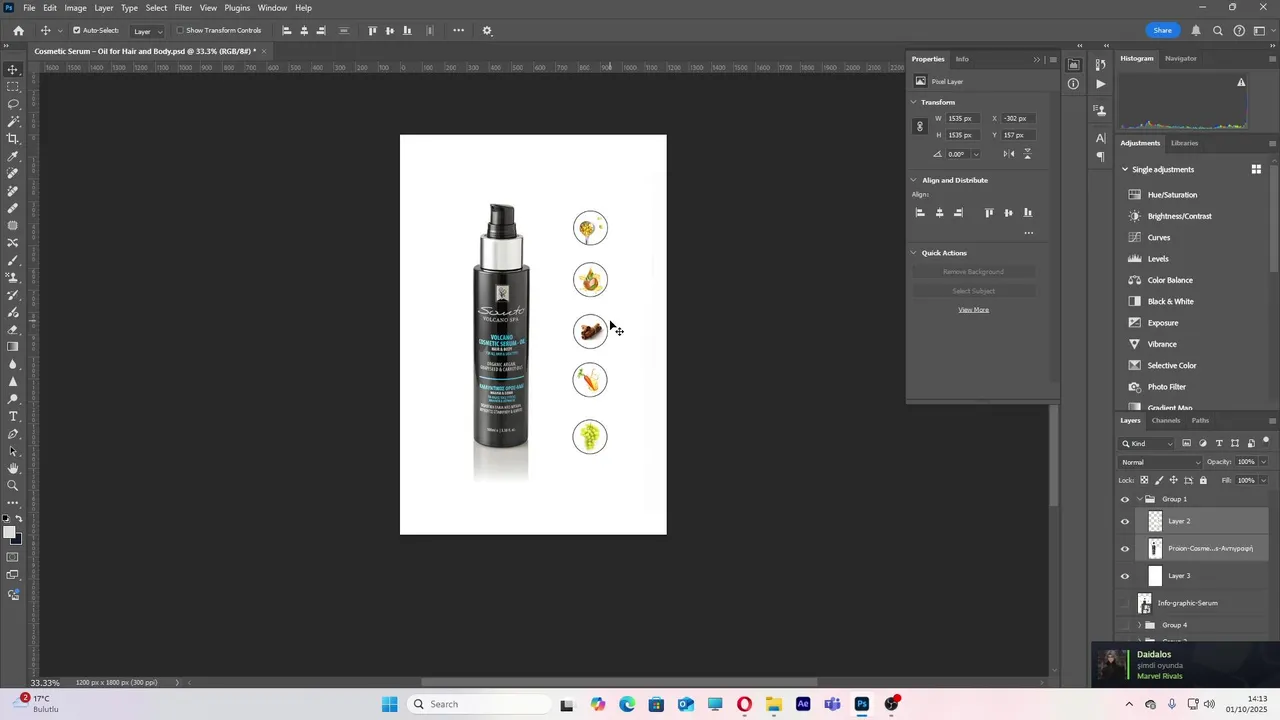Screen dimensions: 1280x720
Task: Hide Layer 2 visibility eye
Action: coord(1125,521)
